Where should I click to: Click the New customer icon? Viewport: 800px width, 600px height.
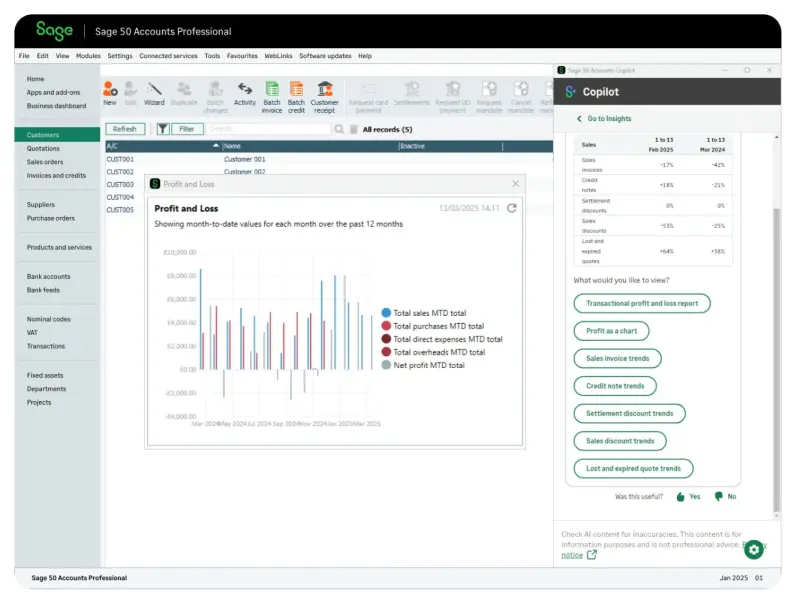click(110, 90)
